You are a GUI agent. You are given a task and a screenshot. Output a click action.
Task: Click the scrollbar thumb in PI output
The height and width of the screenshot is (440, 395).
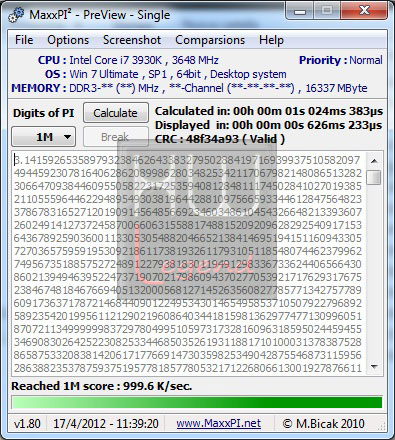pos(373,177)
